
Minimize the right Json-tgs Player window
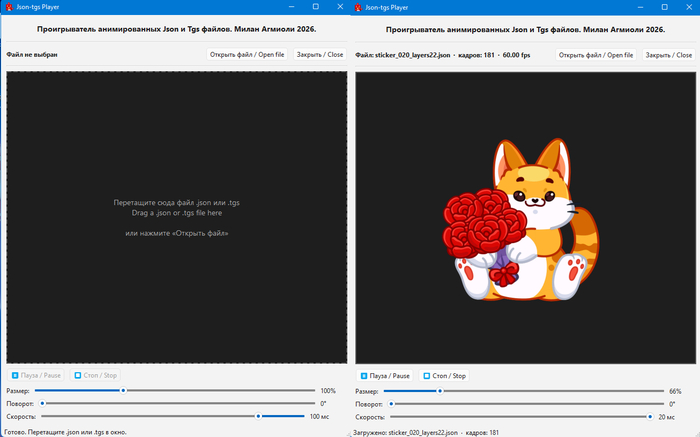(640, 7)
